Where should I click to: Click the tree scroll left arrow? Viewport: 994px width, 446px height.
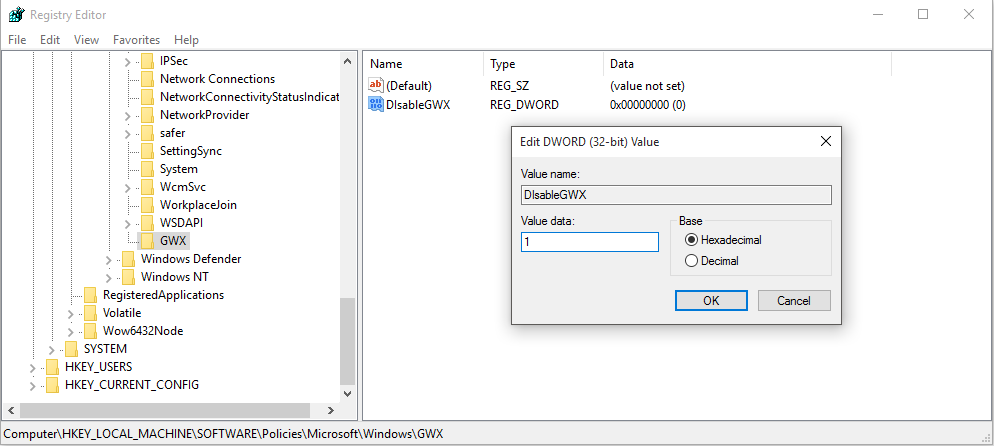[11, 411]
